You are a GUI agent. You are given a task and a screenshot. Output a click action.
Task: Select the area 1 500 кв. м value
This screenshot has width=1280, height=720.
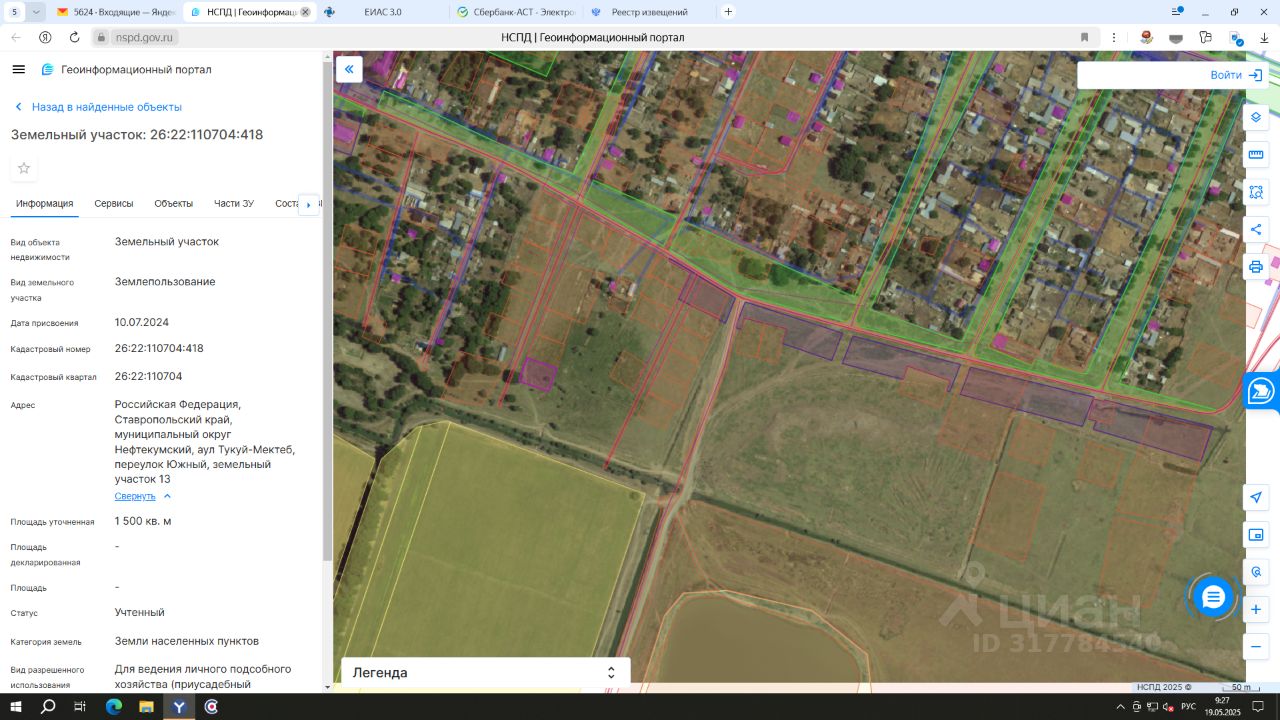[143, 521]
